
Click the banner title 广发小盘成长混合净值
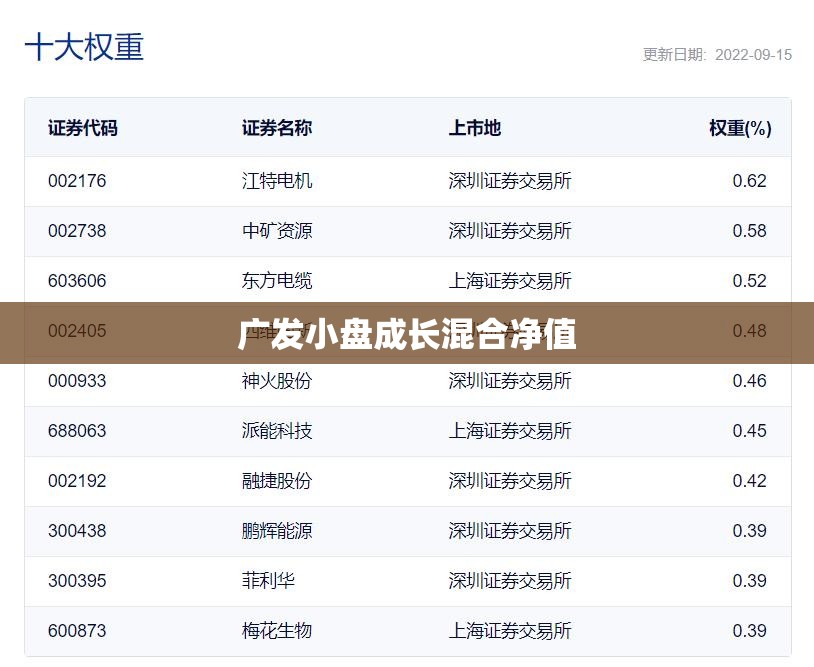(407, 334)
